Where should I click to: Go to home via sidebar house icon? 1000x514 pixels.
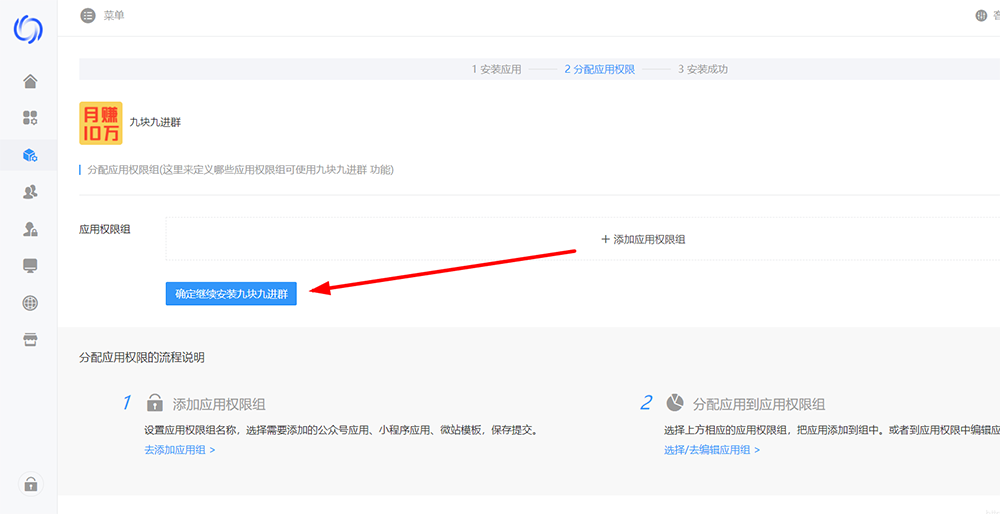tap(30, 81)
